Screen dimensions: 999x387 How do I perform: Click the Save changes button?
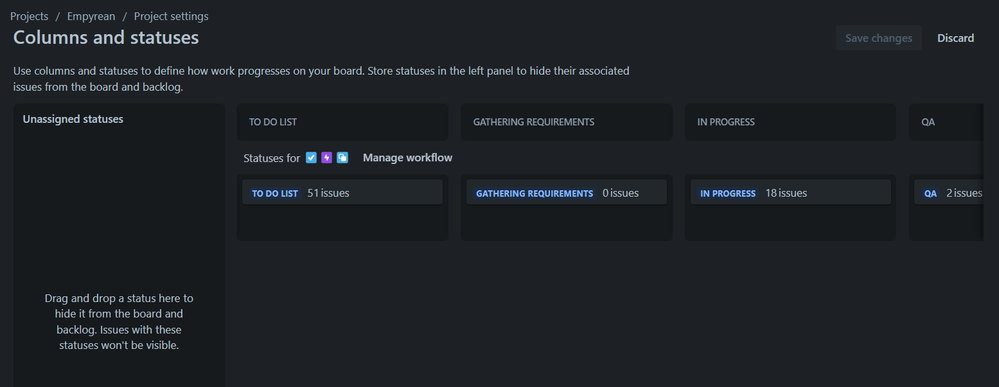coord(879,38)
